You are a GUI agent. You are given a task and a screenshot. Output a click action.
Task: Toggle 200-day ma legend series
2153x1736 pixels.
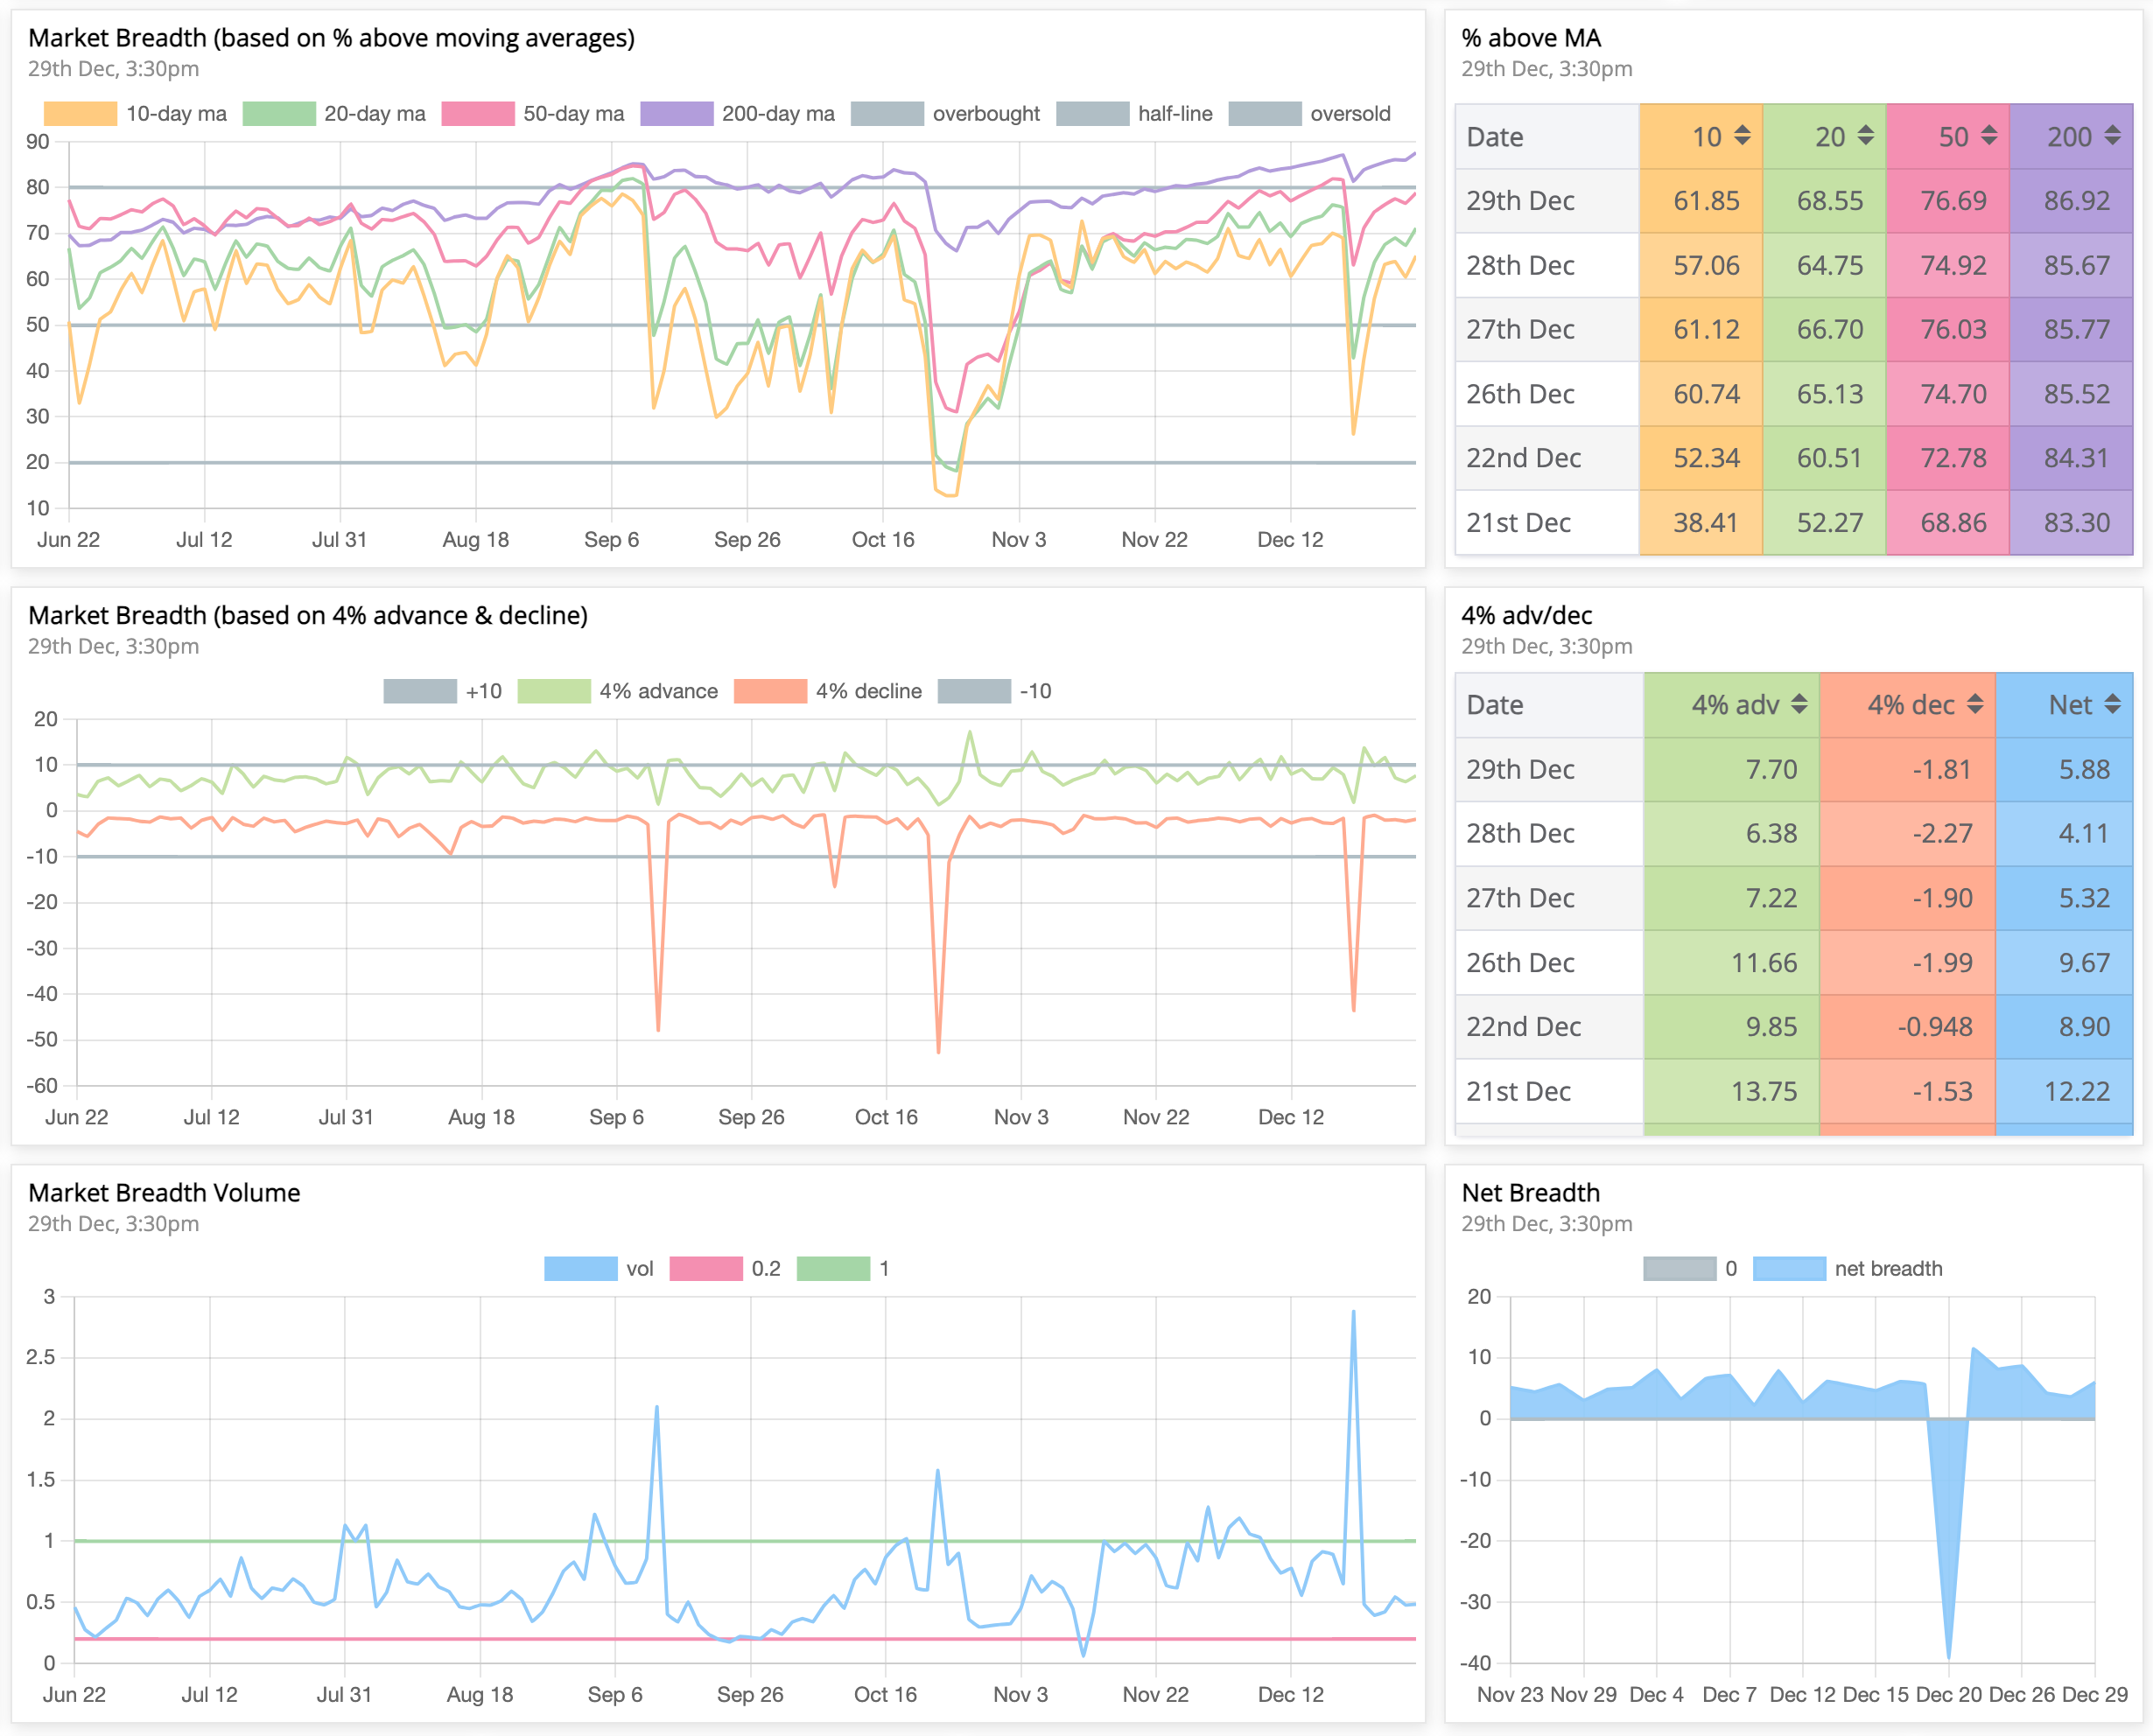[738, 114]
